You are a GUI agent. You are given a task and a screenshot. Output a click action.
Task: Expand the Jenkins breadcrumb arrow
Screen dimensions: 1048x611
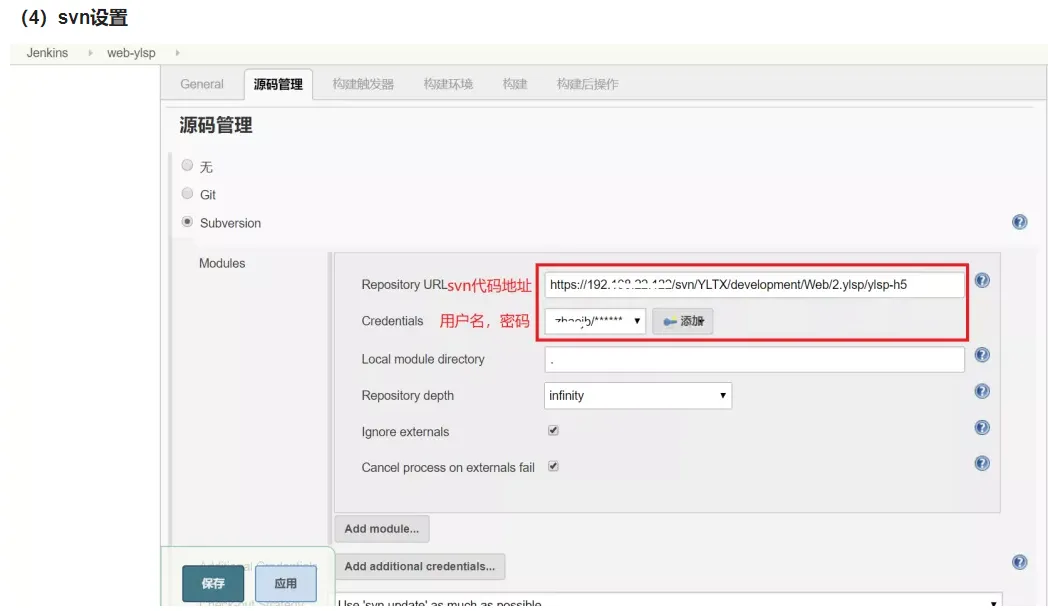[90, 53]
